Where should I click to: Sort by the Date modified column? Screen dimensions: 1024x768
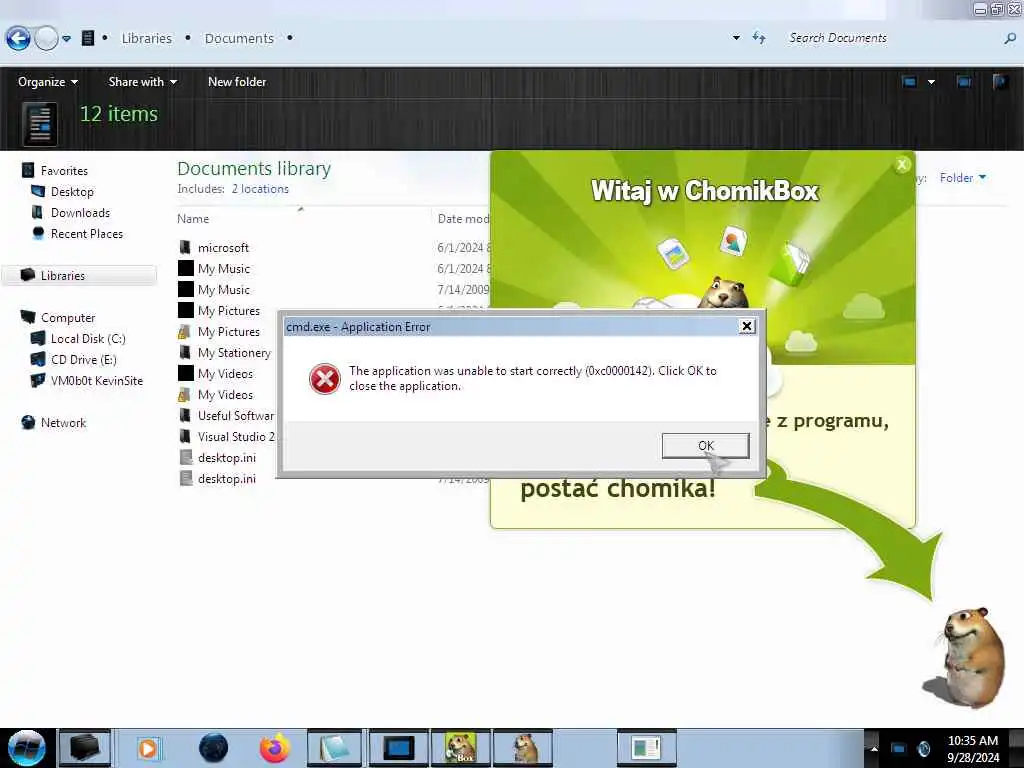[463, 219]
